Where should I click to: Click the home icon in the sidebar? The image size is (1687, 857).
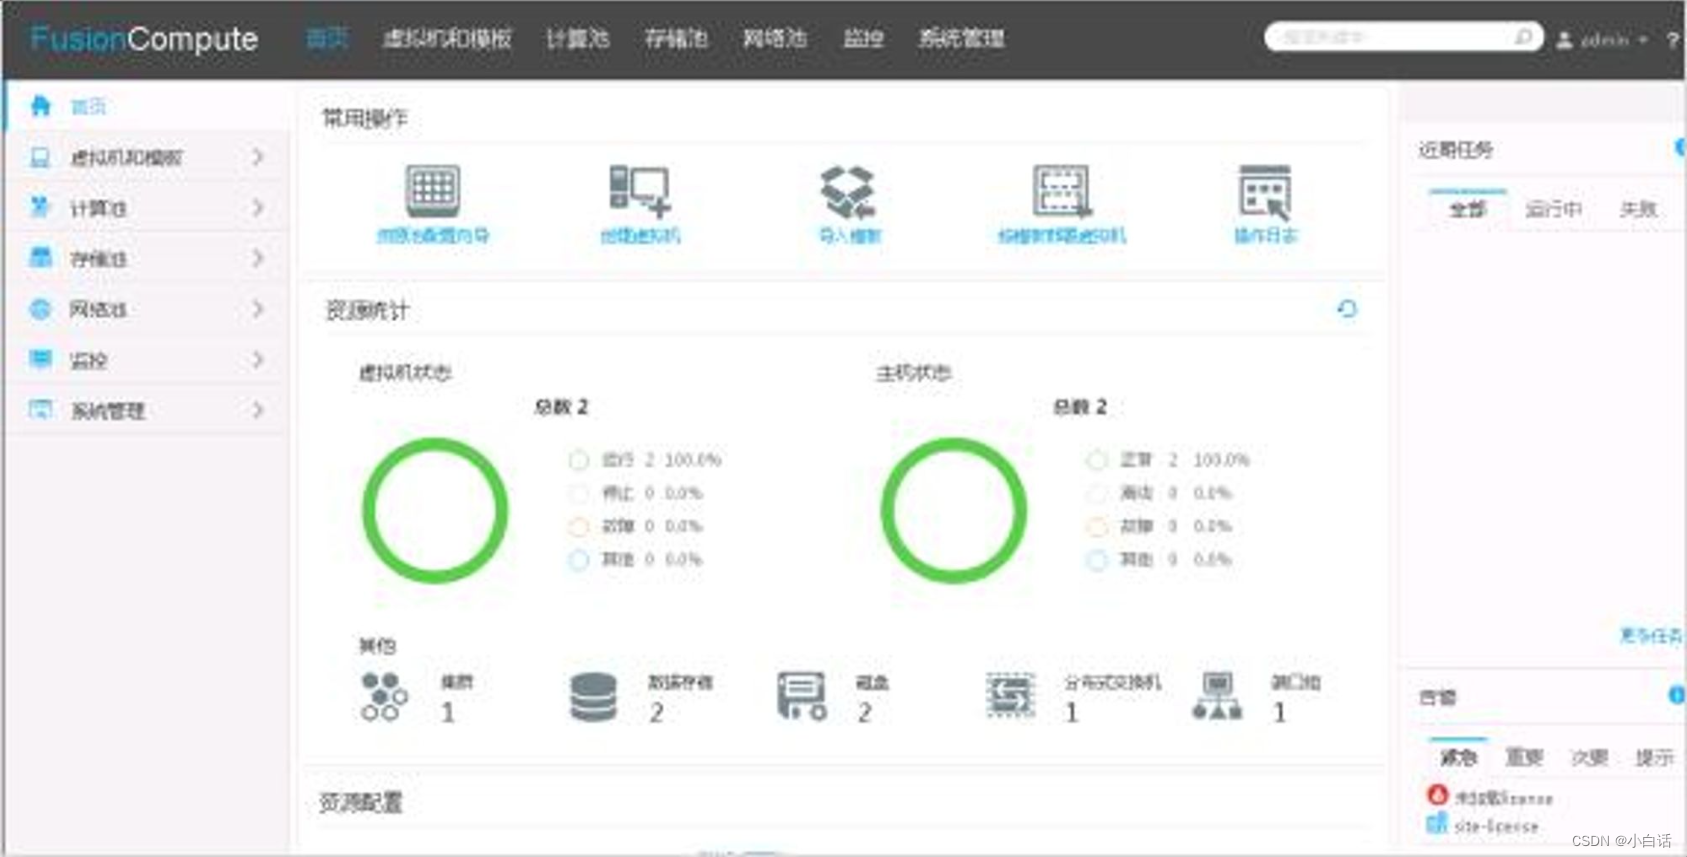coord(40,105)
